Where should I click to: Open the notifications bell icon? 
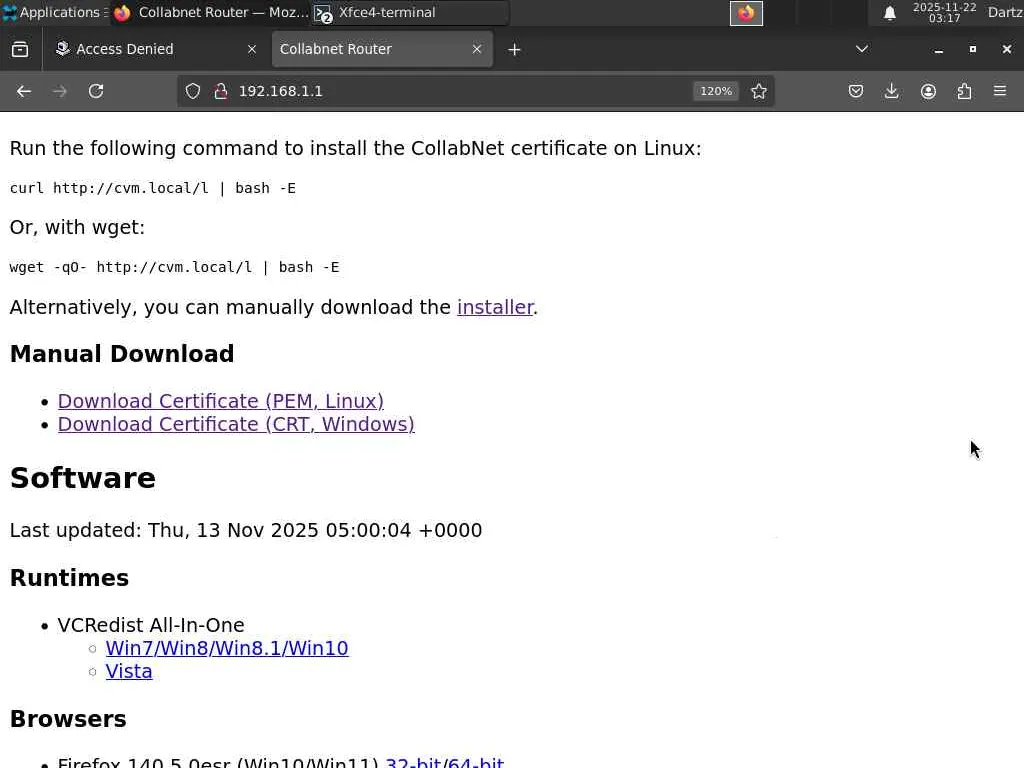click(889, 13)
